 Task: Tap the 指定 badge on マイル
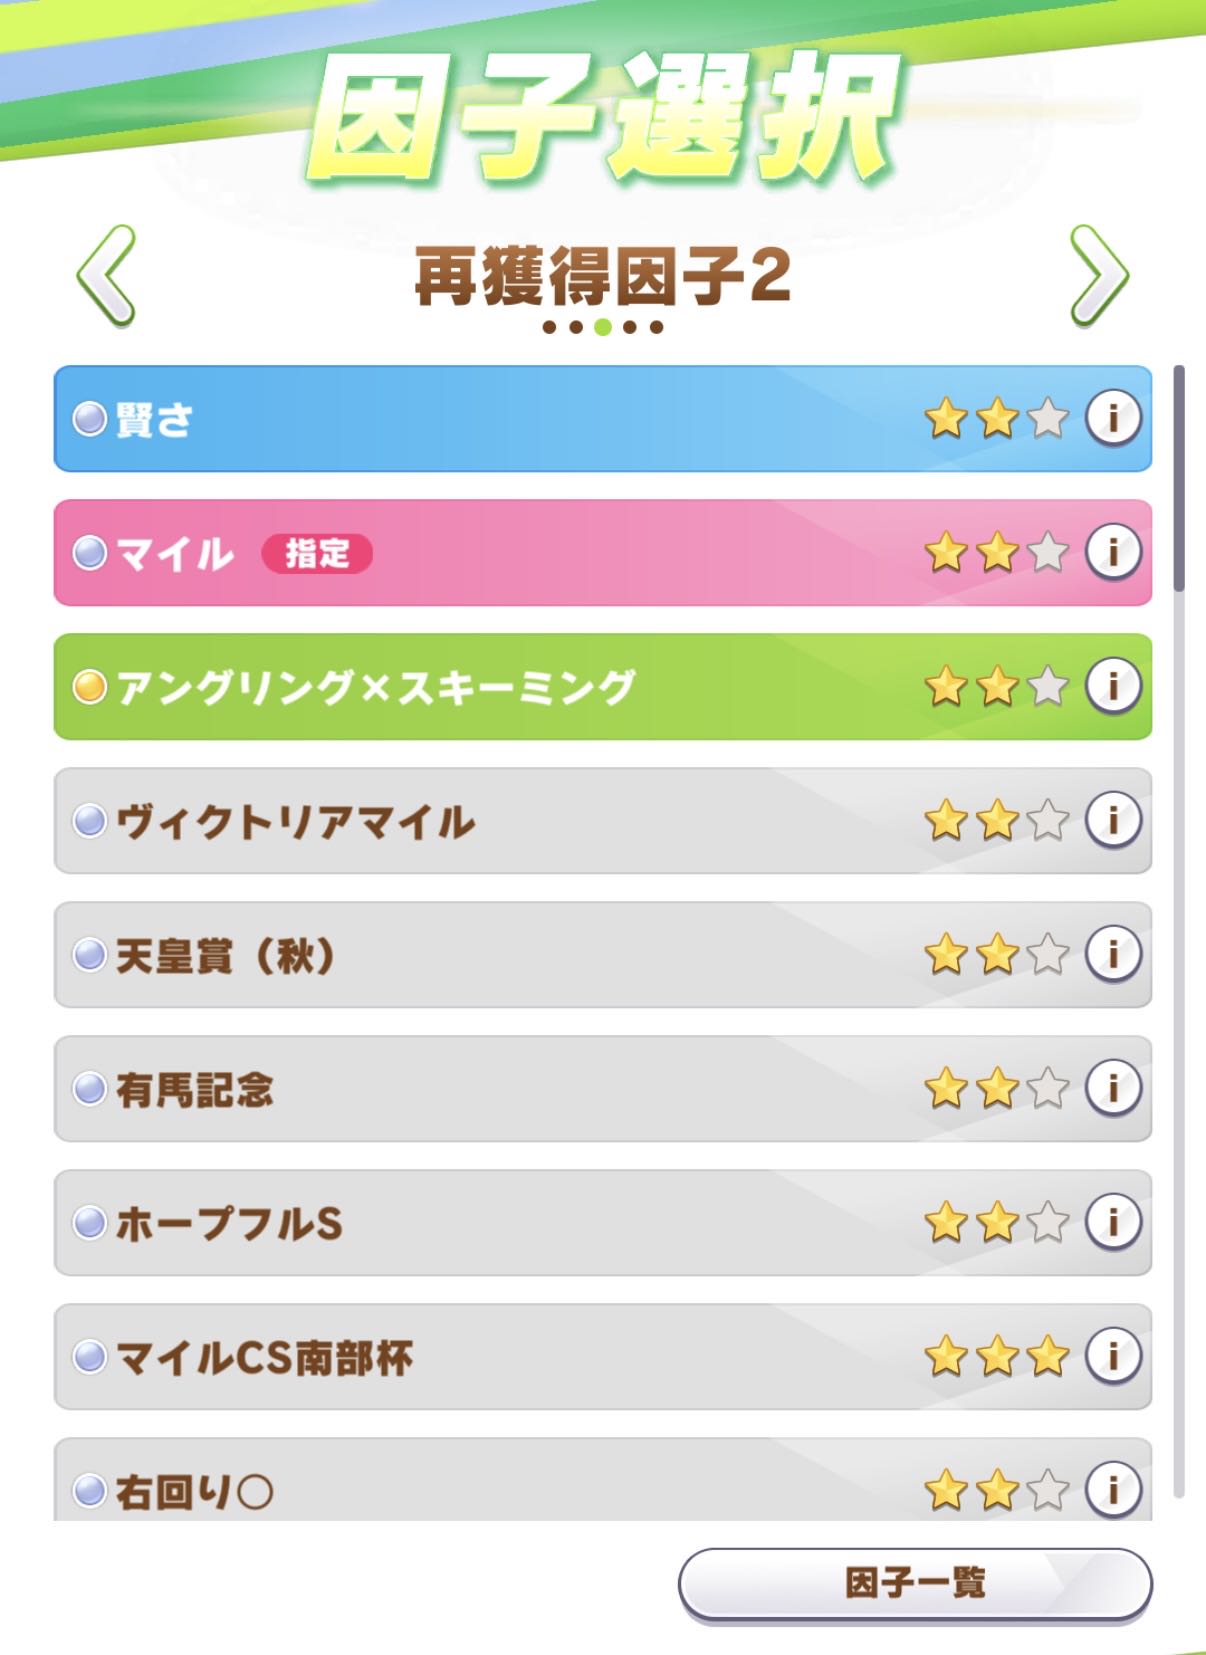[x=317, y=553]
